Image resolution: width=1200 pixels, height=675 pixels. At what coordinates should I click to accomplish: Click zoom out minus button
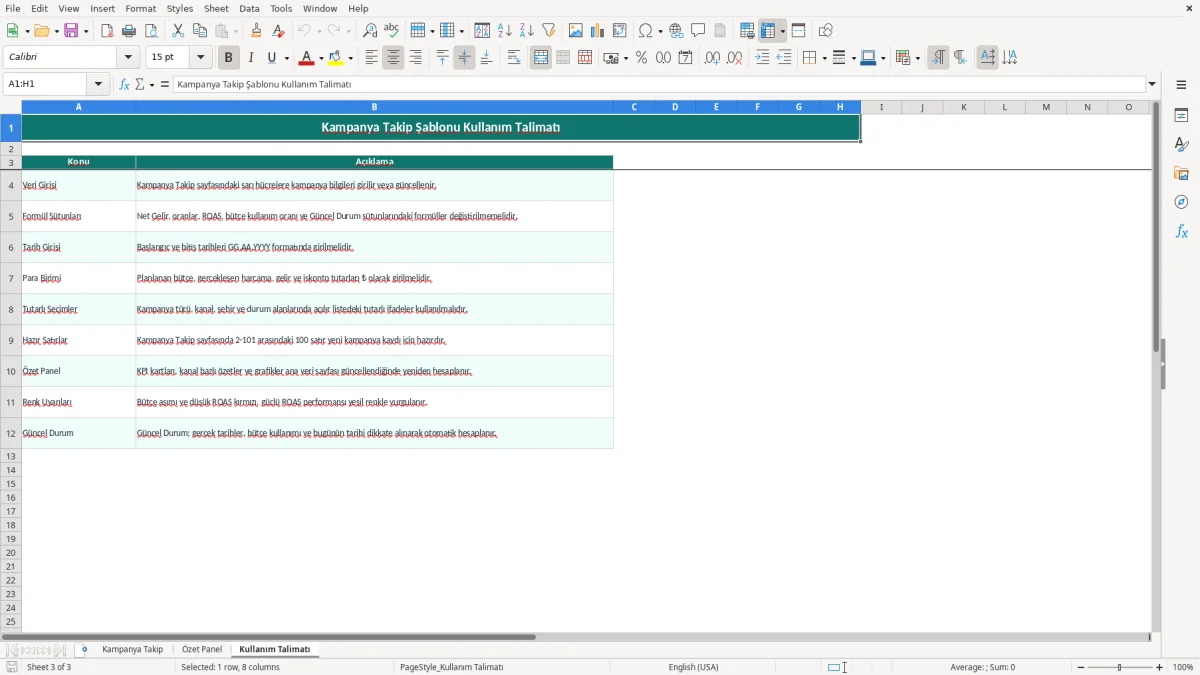click(1079, 667)
